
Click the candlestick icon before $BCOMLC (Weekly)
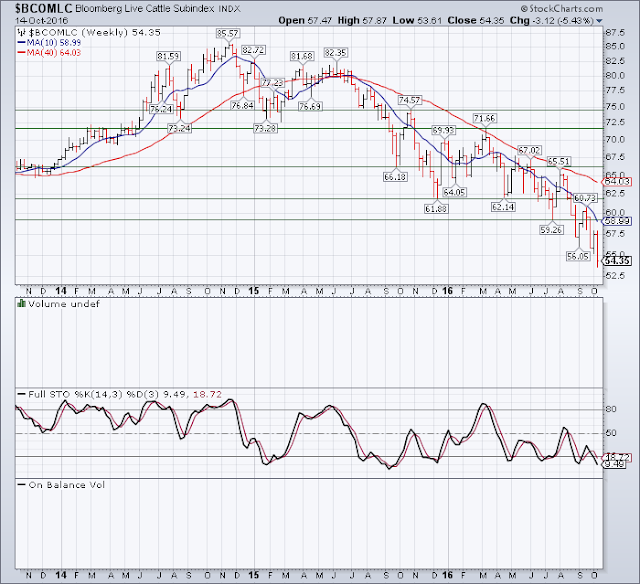pyautogui.click(x=21, y=32)
